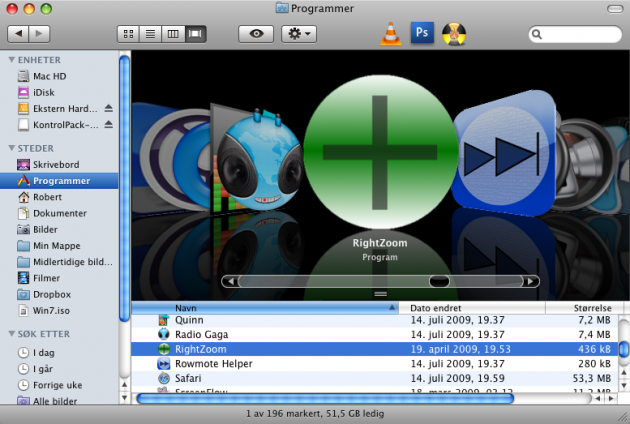
Task: Select the Rowmote Helper row
Action: [x=375, y=364]
